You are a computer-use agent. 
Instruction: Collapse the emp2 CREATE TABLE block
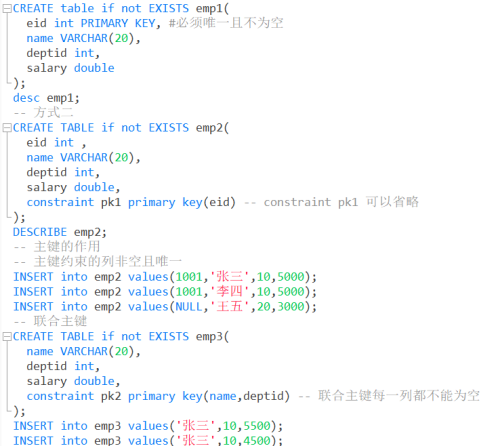click(x=7, y=128)
